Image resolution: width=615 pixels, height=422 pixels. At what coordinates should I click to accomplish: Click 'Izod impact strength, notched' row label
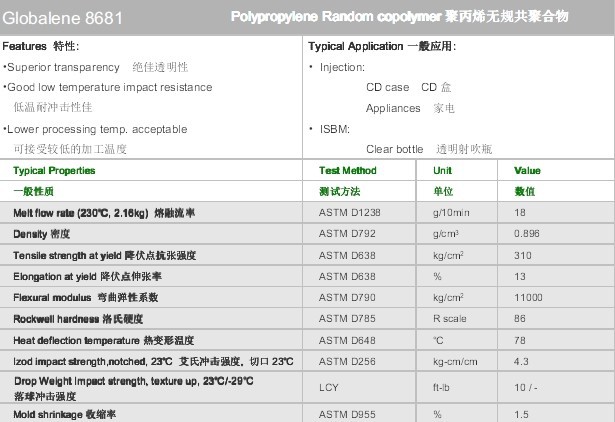coord(153,362)
